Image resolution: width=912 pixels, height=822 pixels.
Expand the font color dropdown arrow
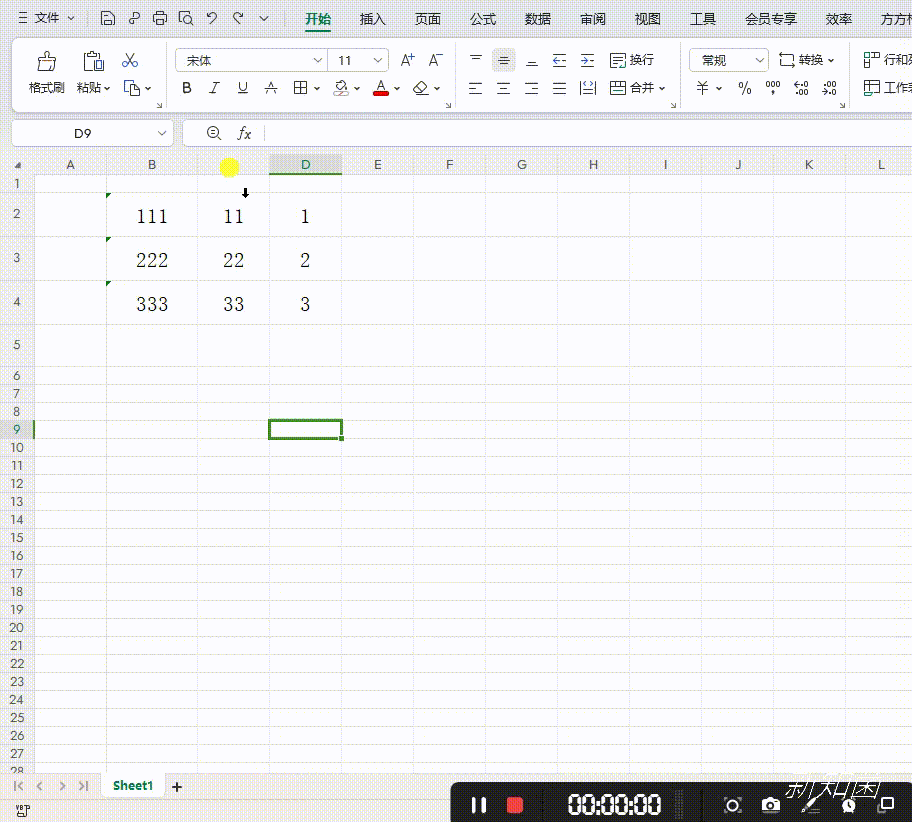(397, 88)
